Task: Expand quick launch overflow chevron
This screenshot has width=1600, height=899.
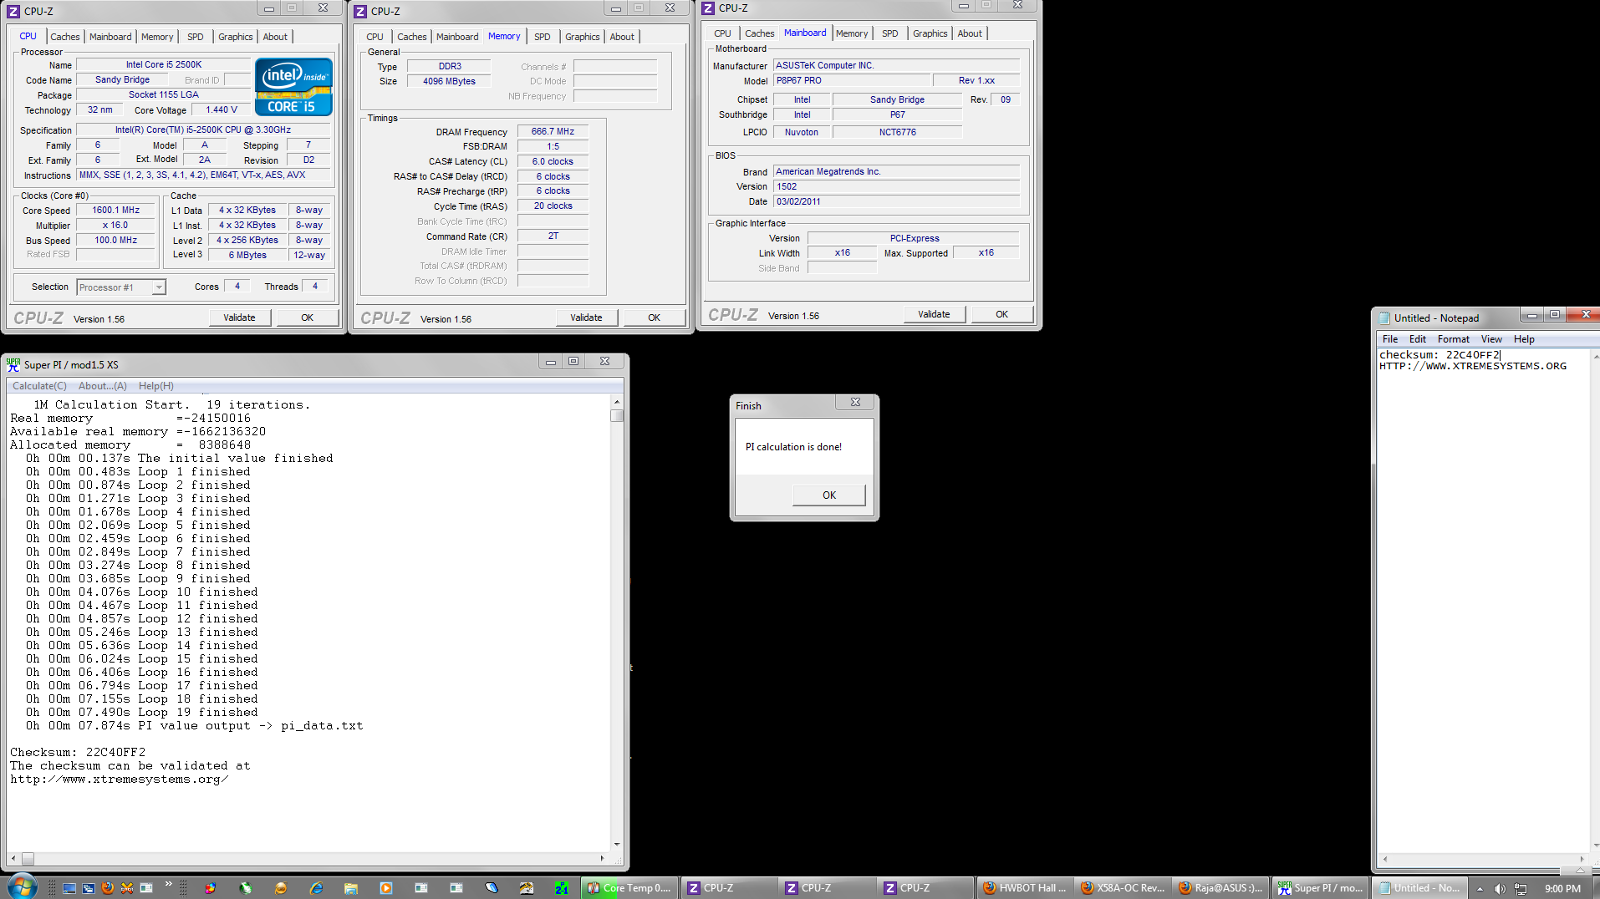Action: click(168, 884)
